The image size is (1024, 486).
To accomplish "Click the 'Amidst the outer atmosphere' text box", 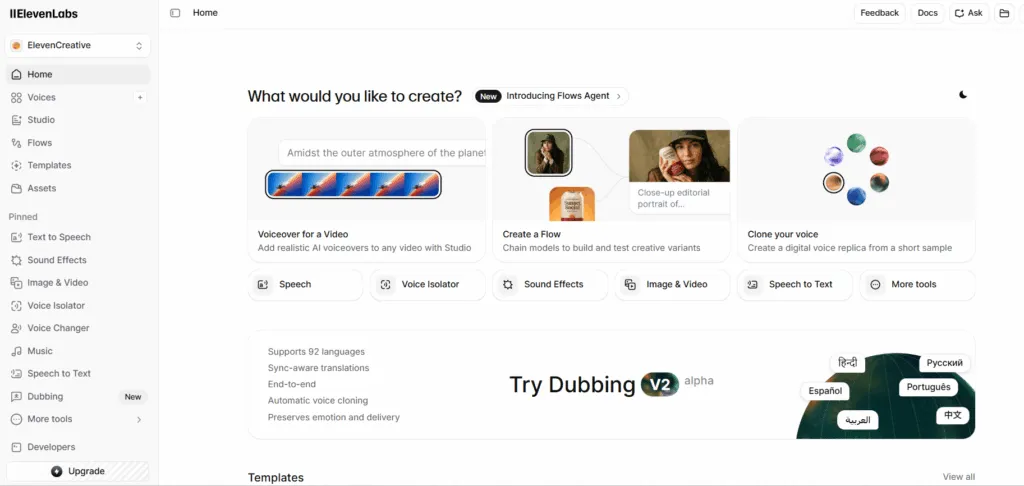I will (x=382, y=153).
